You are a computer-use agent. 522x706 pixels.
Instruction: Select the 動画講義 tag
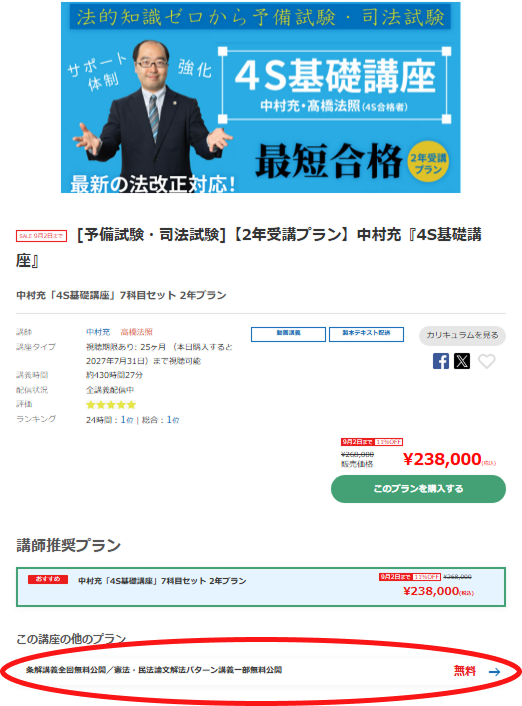pos(288,334)
